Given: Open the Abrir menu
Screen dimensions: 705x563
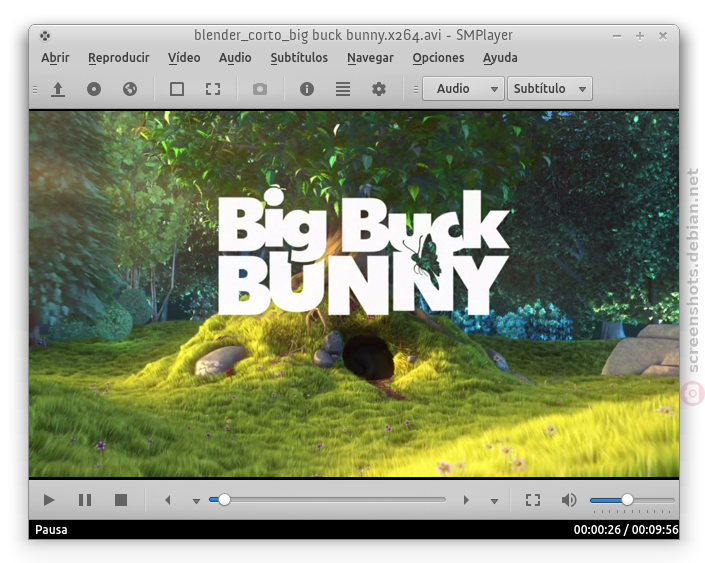Looking at the screenshot, I should (55, 58).
